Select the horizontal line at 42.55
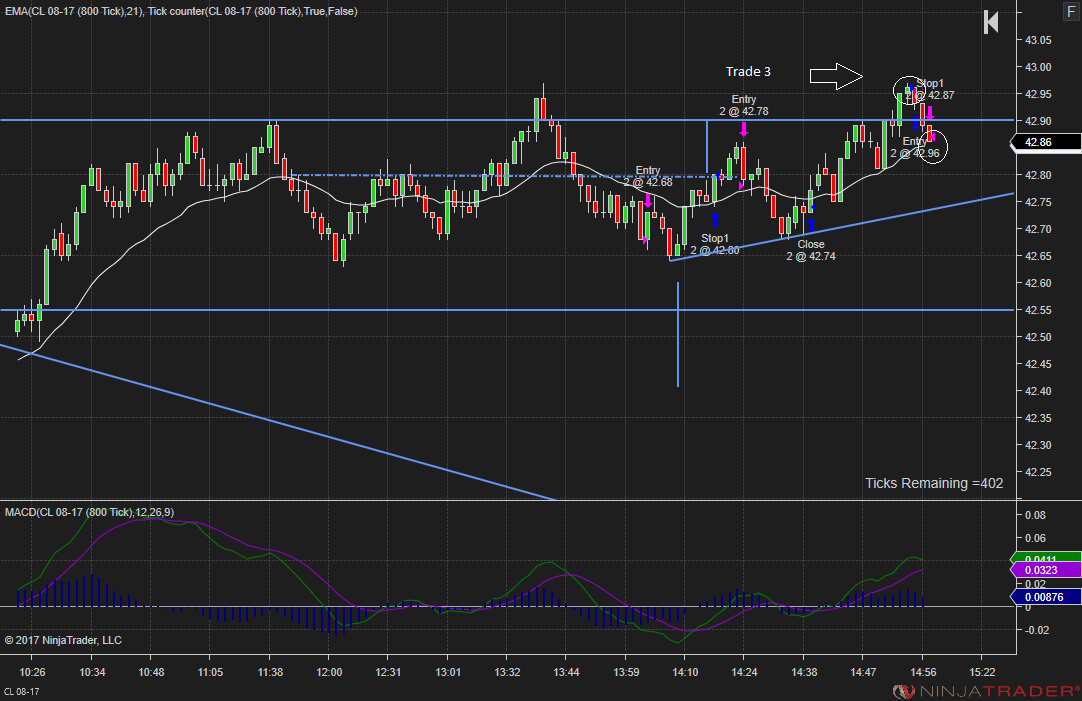The image size is (1082, 701). coord(507,310)
